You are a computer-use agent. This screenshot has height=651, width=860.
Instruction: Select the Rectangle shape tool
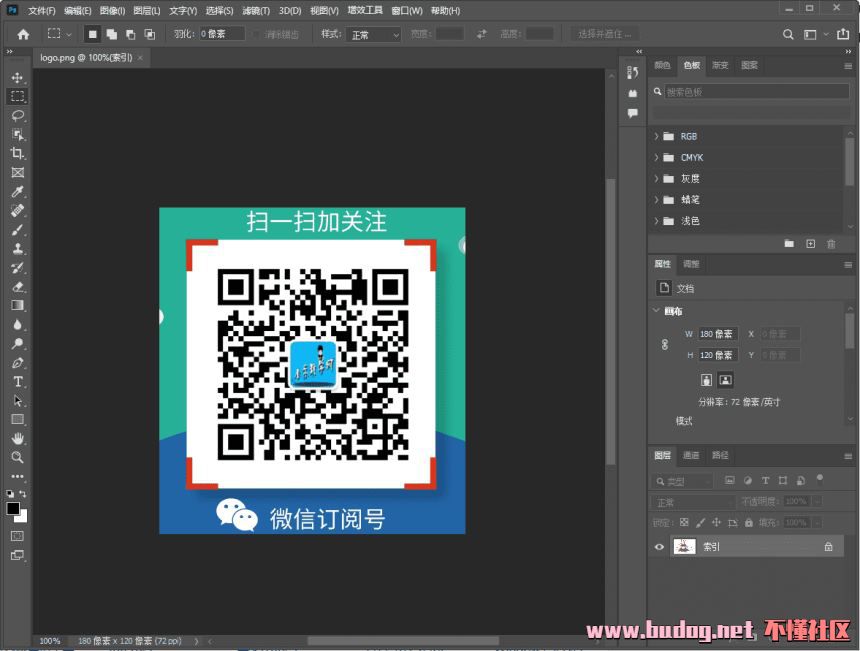[x=18, y=420]
